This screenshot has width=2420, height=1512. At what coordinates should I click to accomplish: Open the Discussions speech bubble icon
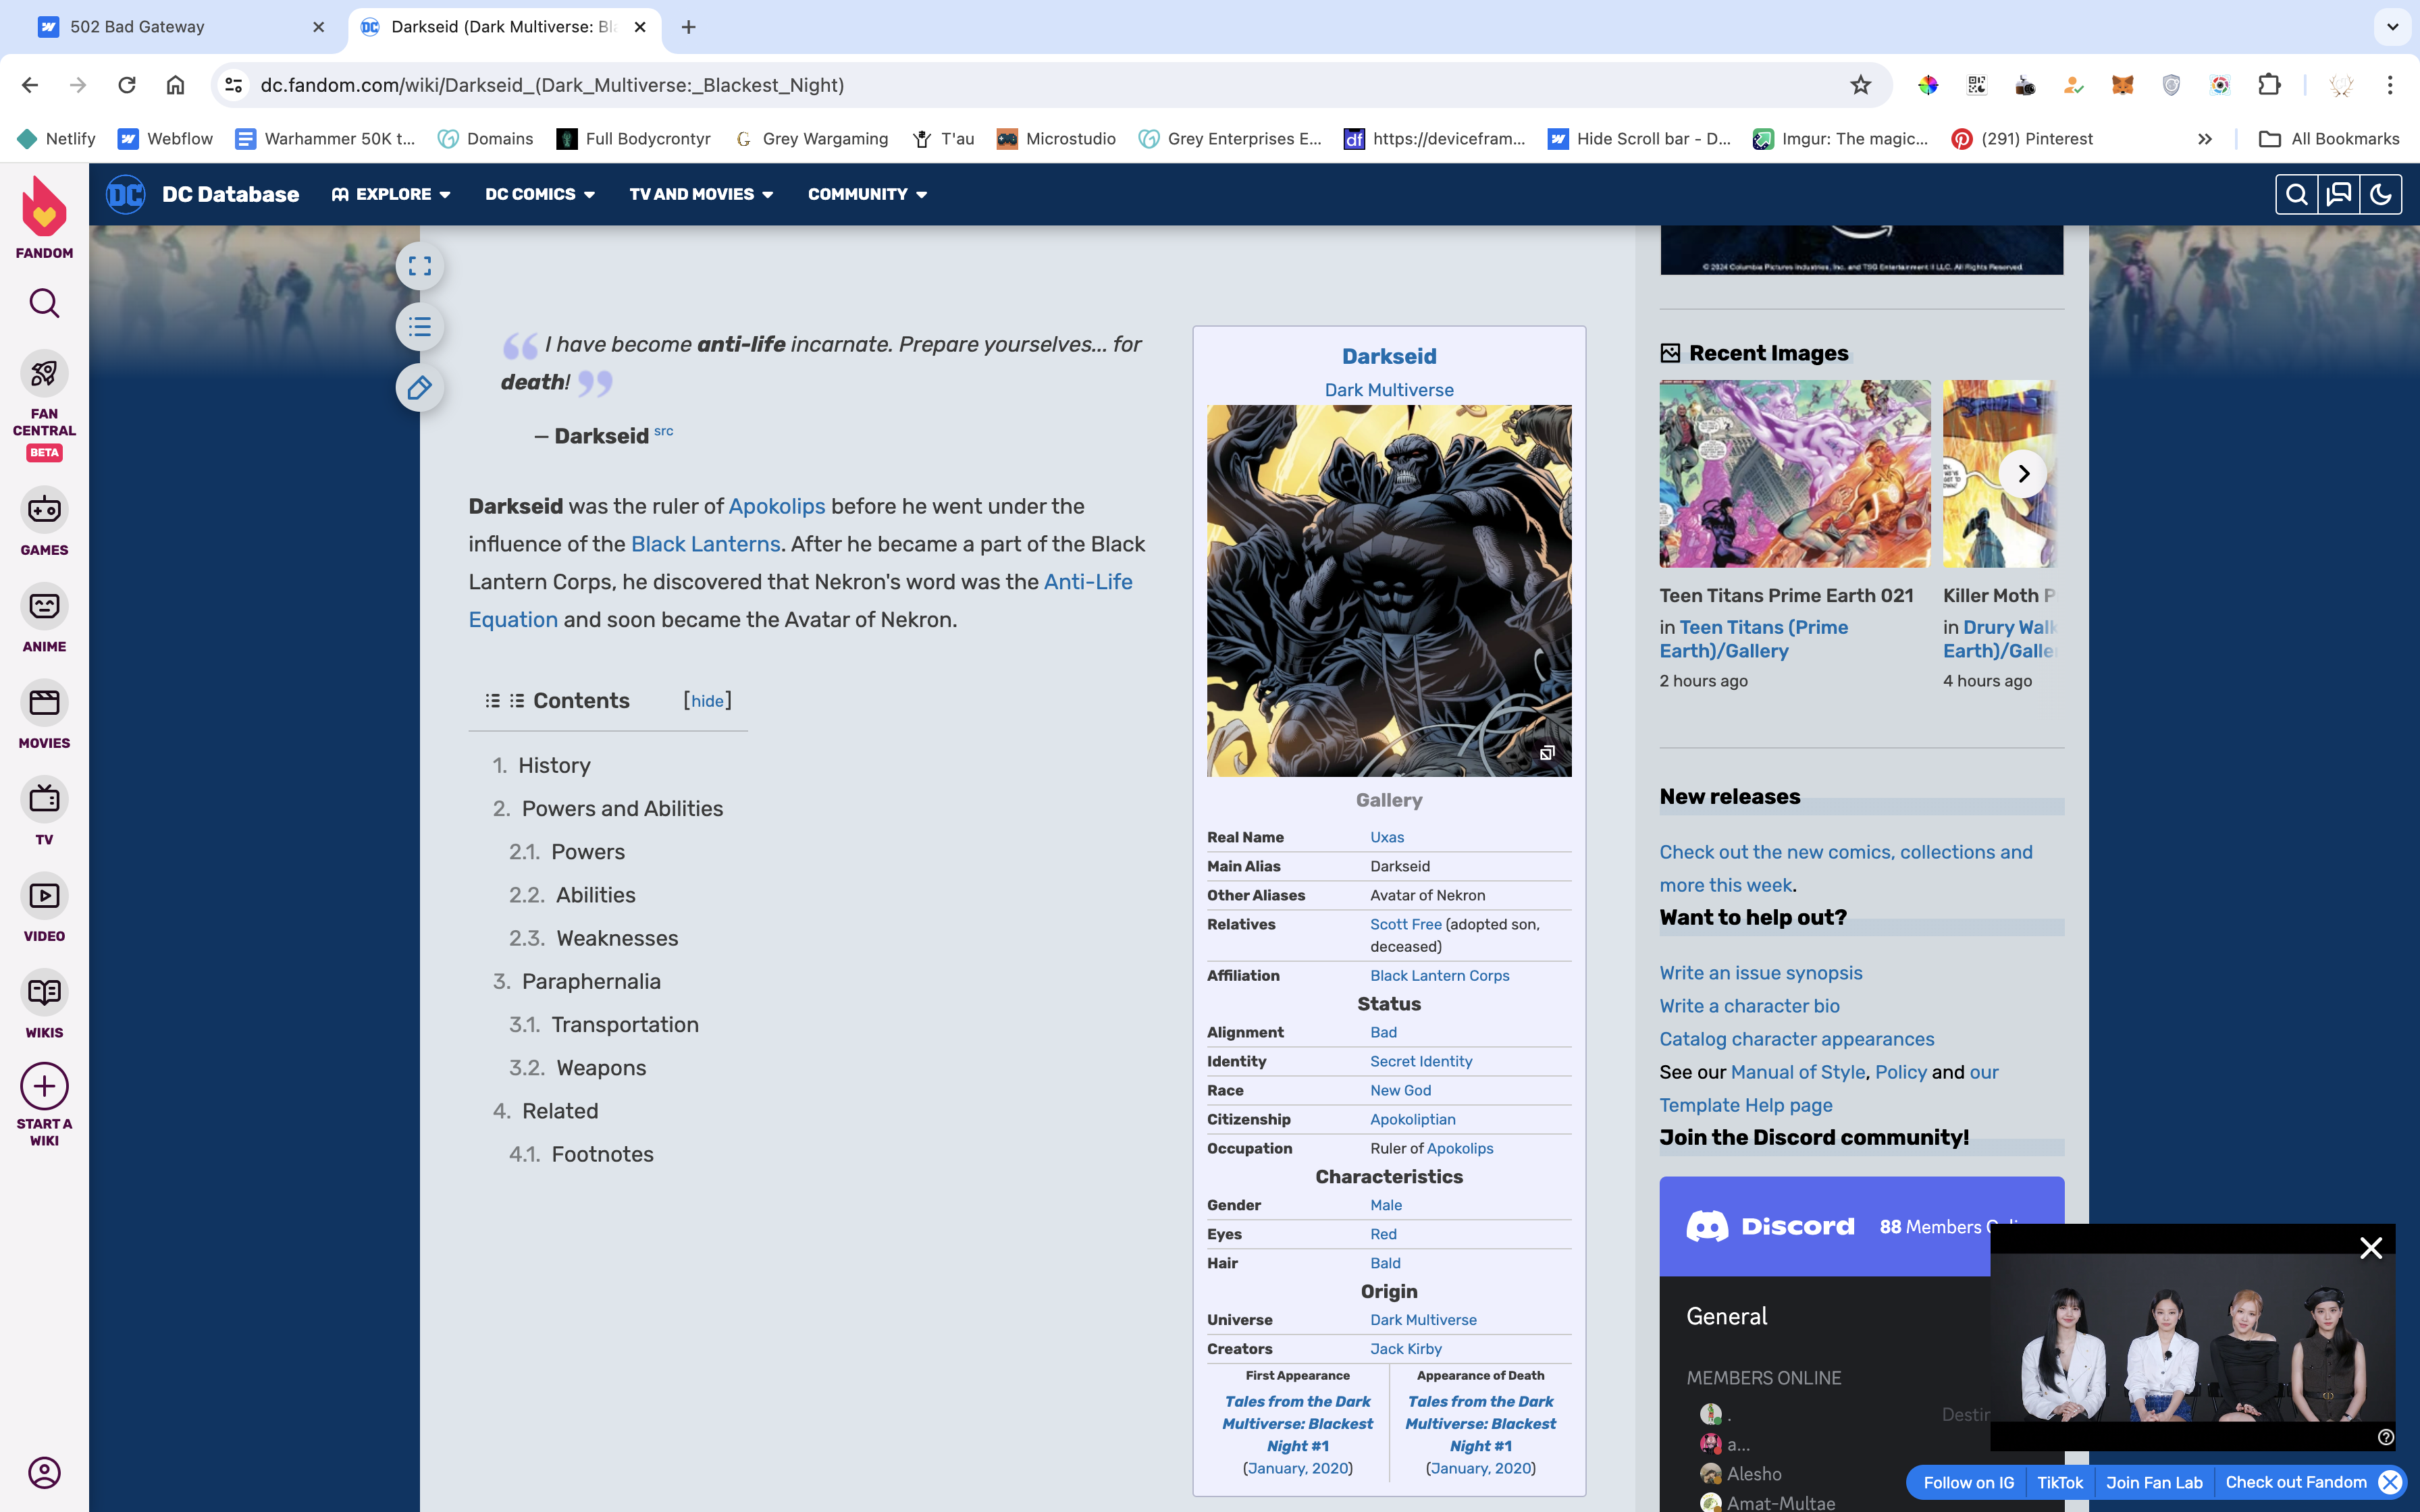point(2338,194)
